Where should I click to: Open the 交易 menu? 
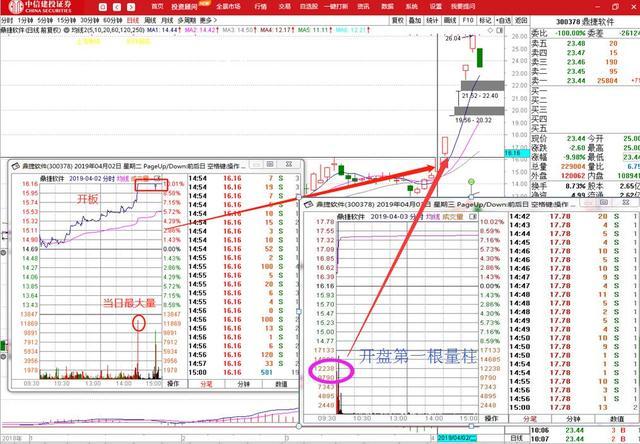pyautogui.click(x=284, y=7)
